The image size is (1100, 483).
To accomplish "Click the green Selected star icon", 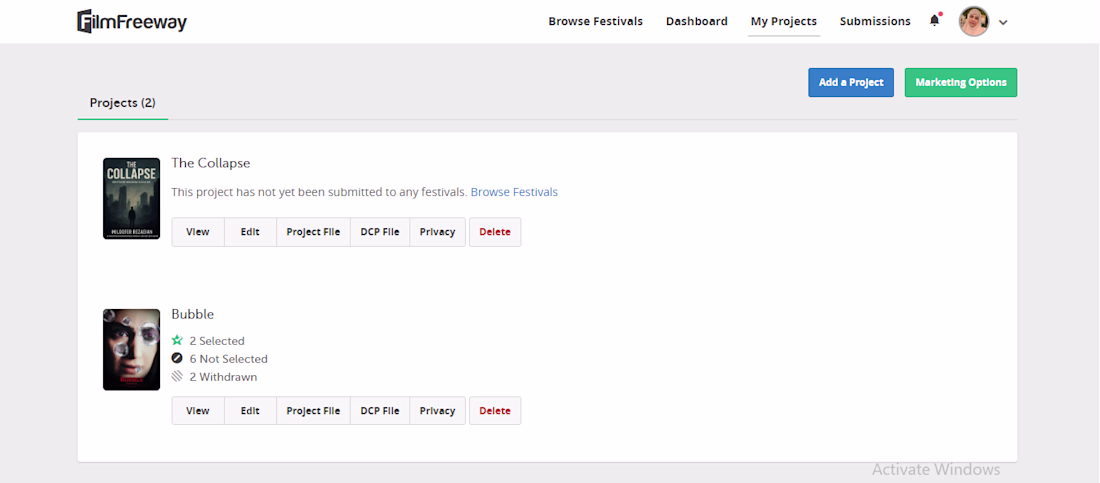I will click(x=177, y=340).
